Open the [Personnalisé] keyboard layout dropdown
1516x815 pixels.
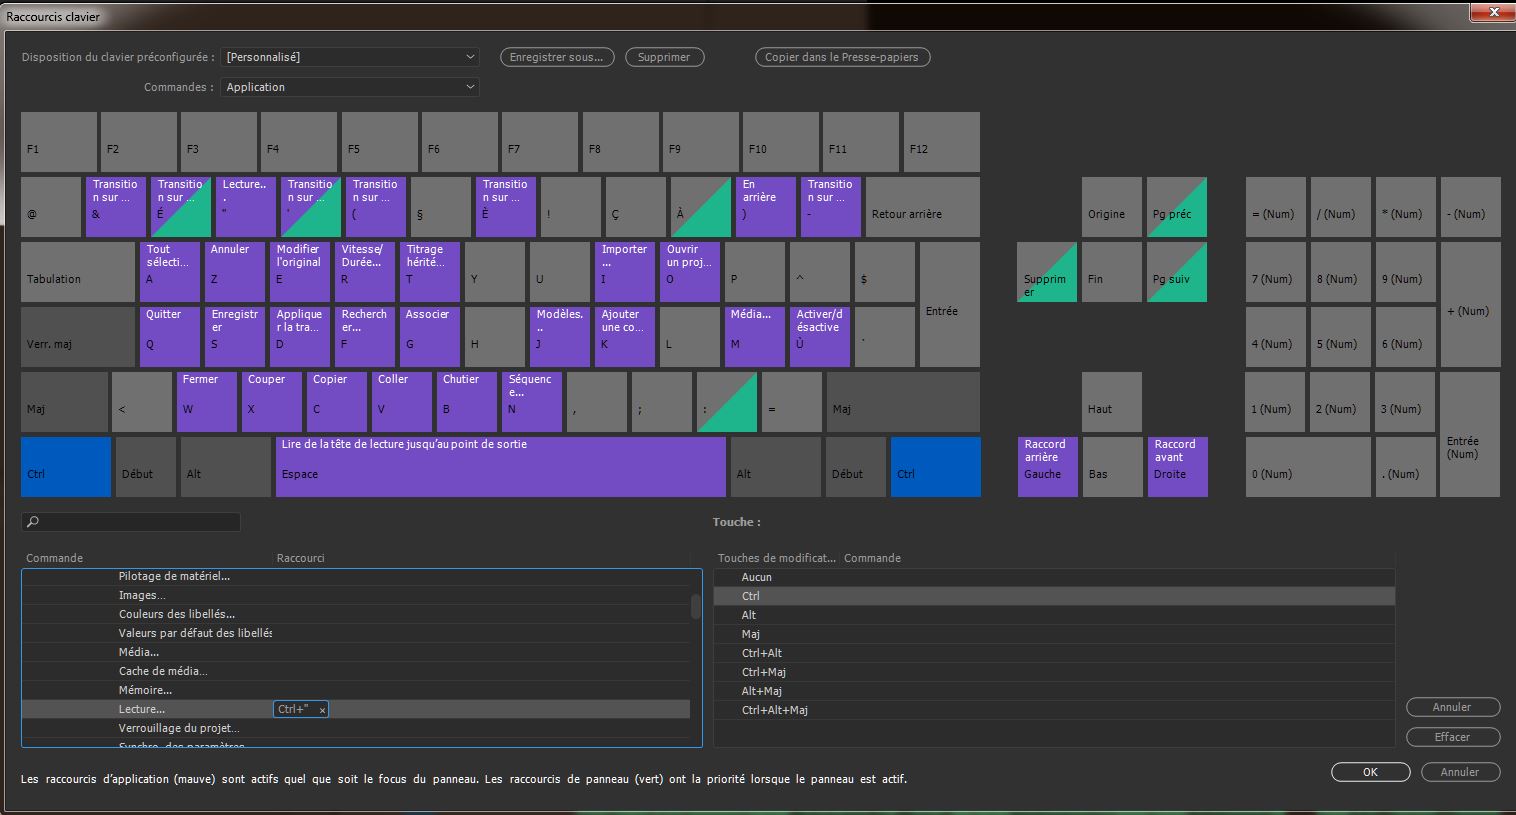coord(350,57)
